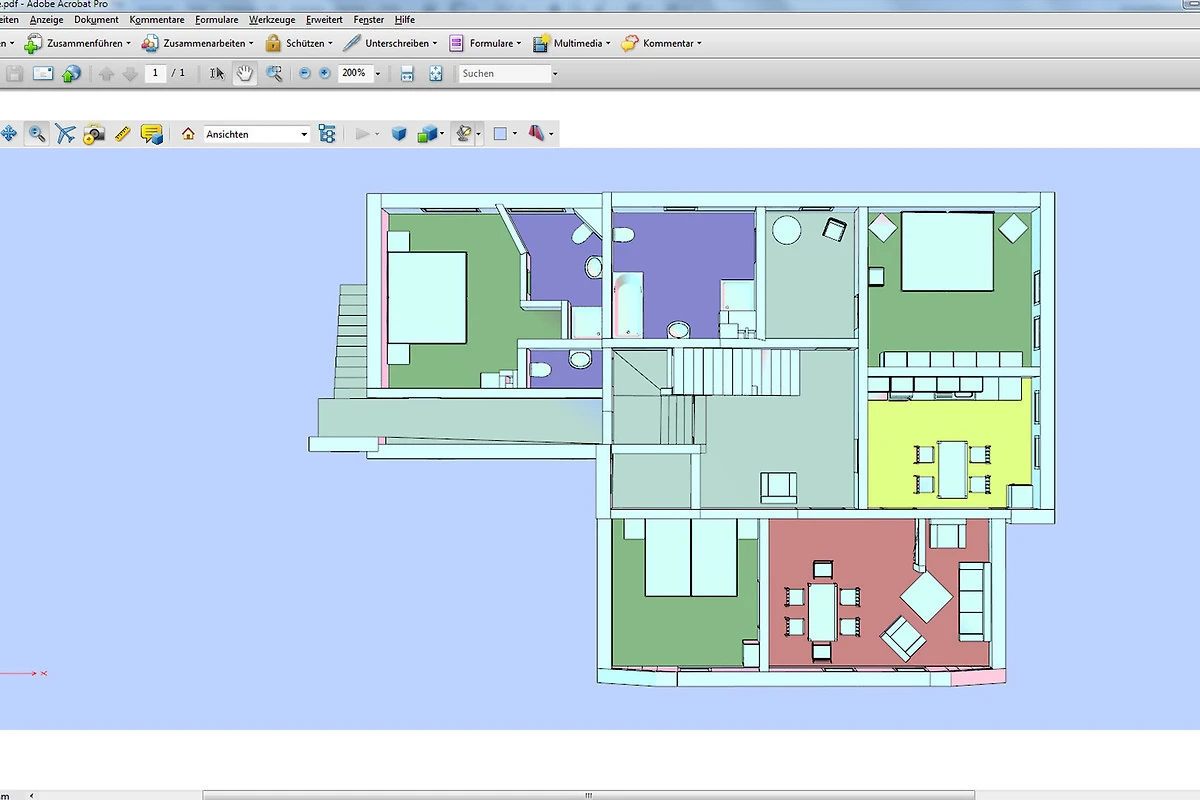Screen dimensions: 1200x800
Task: Click the zoom in plus button
Action: click(324, 74)
